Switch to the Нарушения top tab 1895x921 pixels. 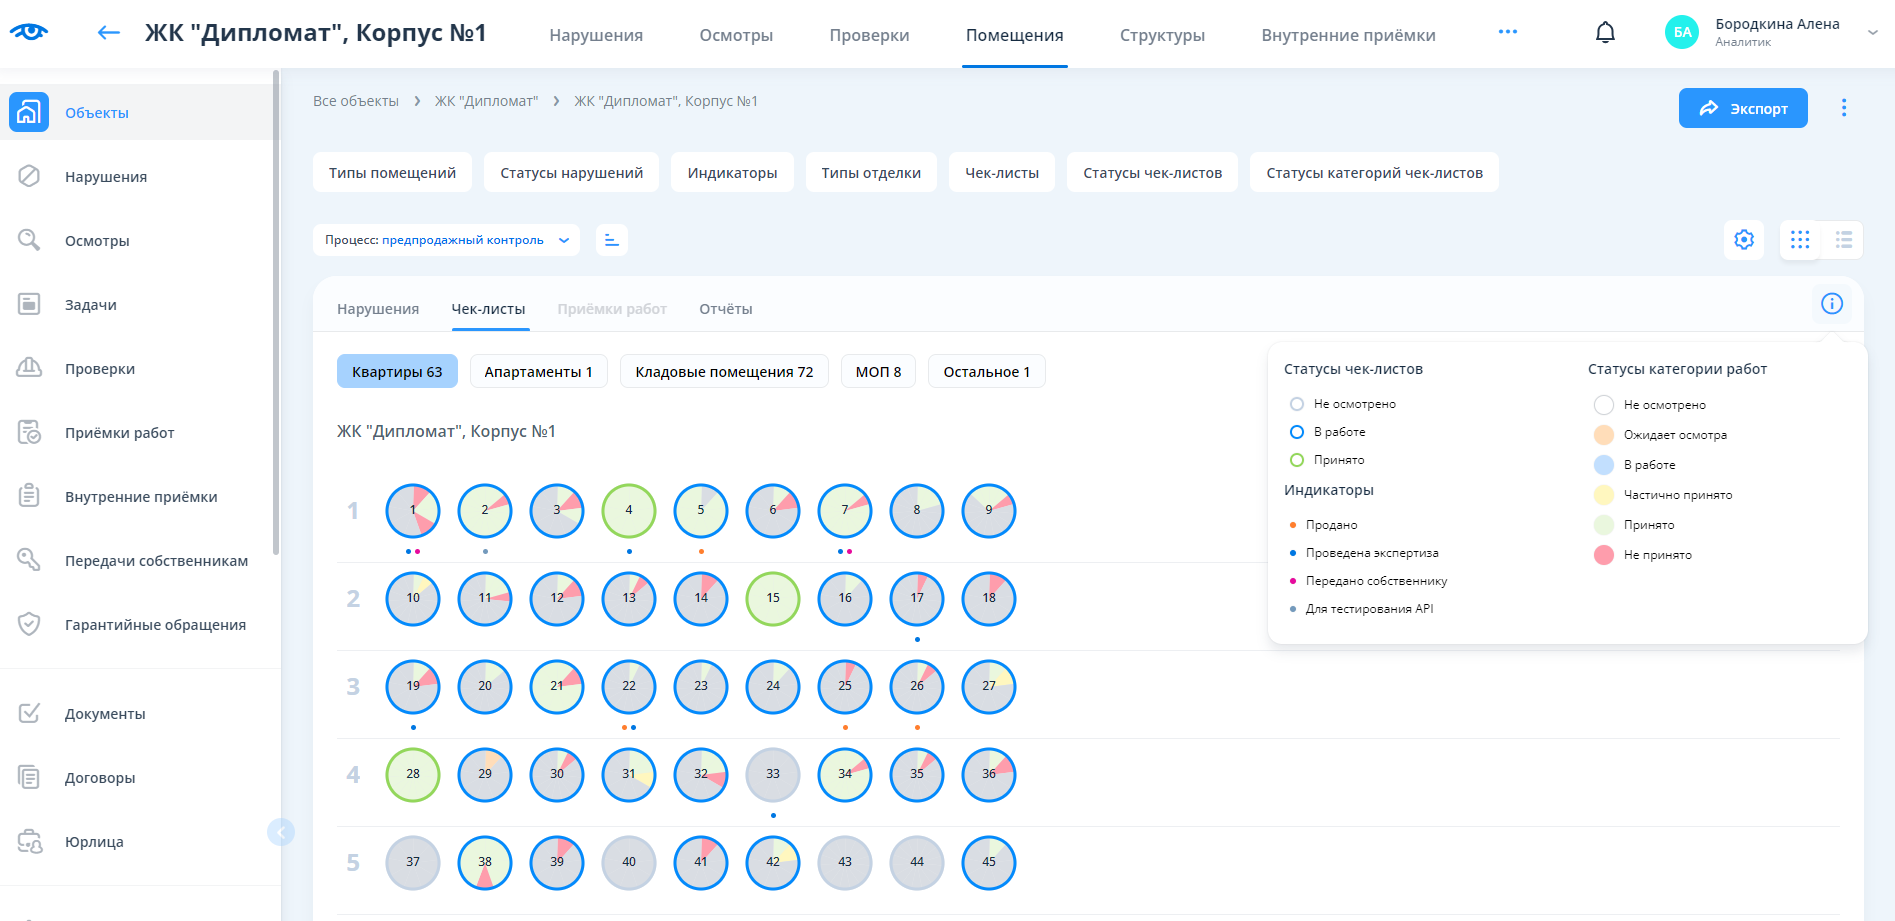tap(596, 35)
